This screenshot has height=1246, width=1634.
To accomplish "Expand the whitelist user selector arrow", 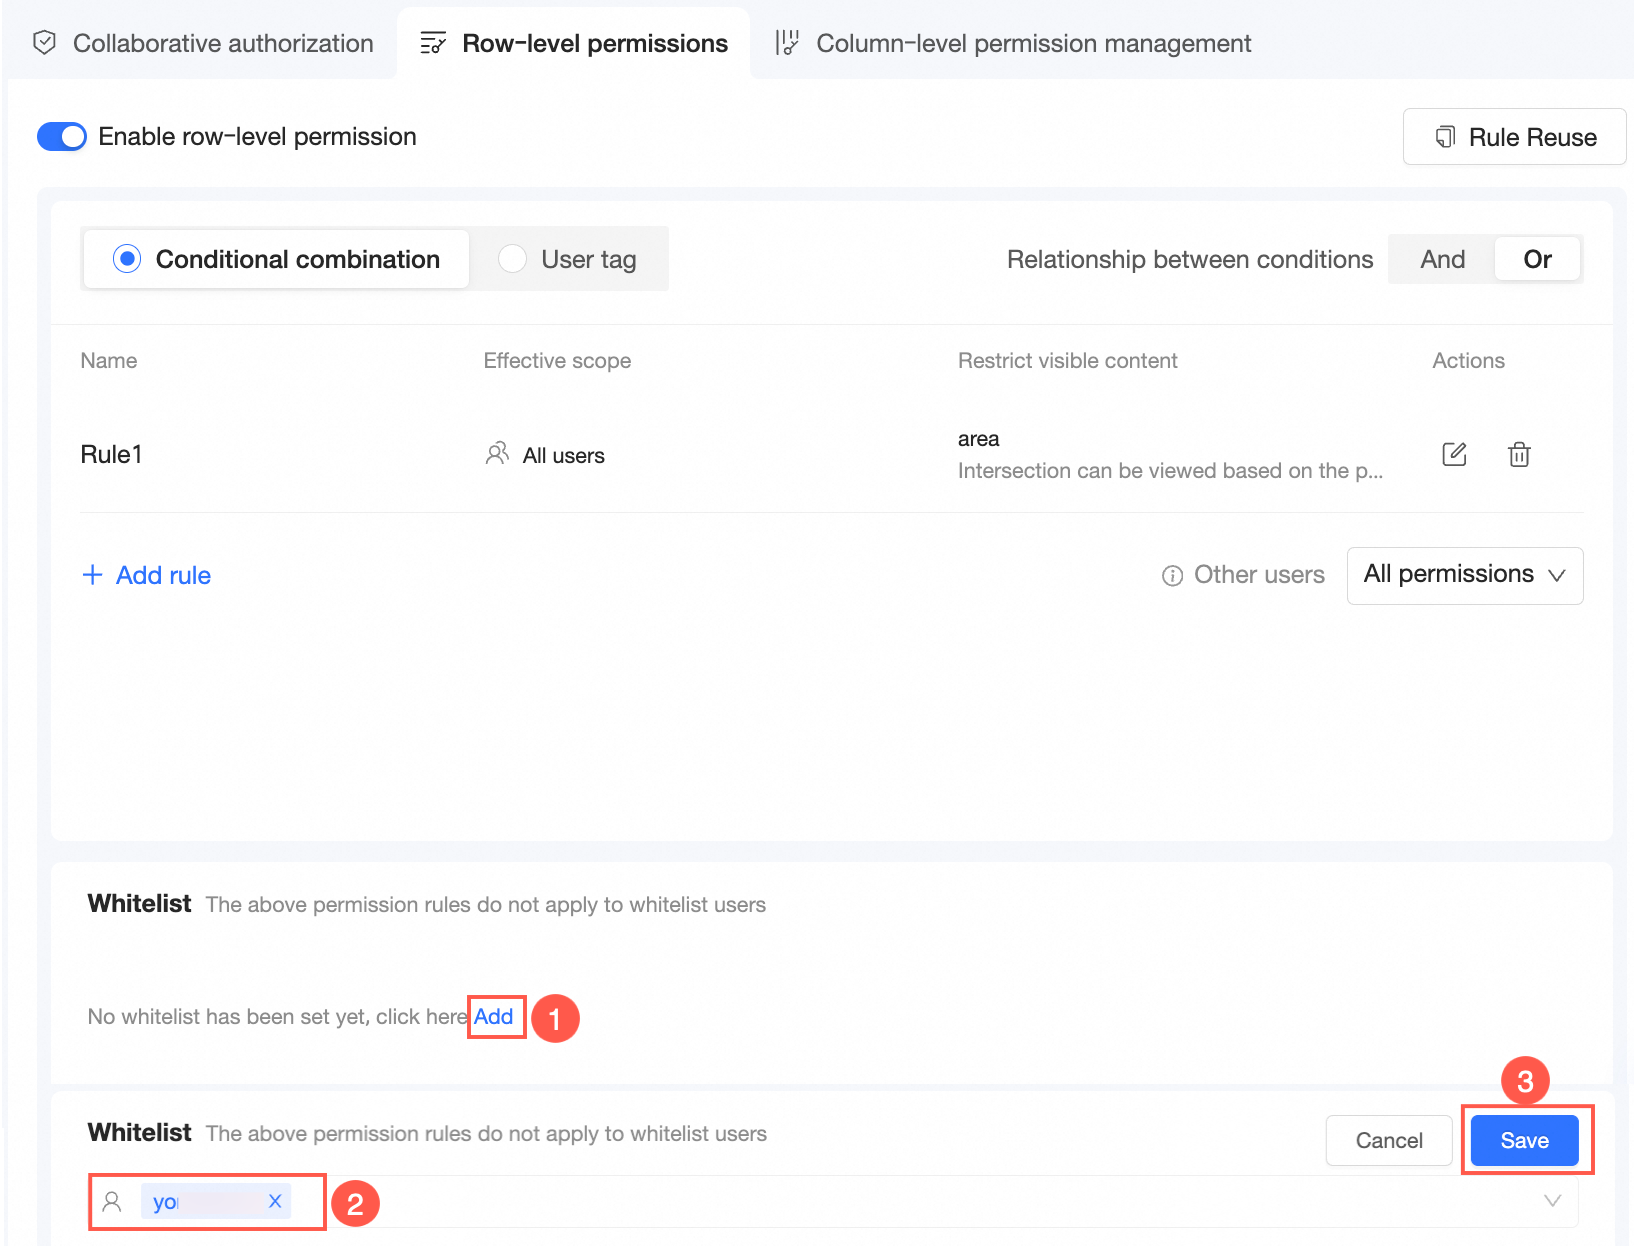I will click(x=1552, y=1201).
